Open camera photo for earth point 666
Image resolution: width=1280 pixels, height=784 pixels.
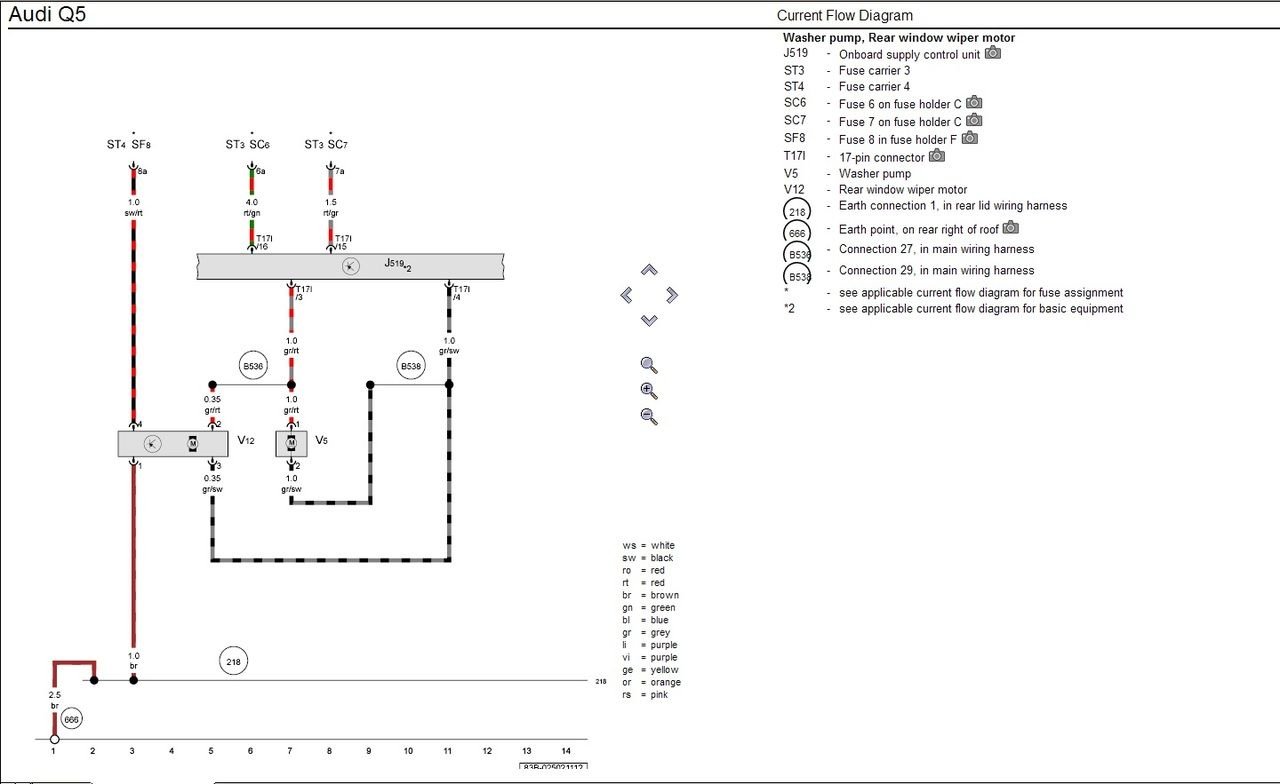[1011, 228]
